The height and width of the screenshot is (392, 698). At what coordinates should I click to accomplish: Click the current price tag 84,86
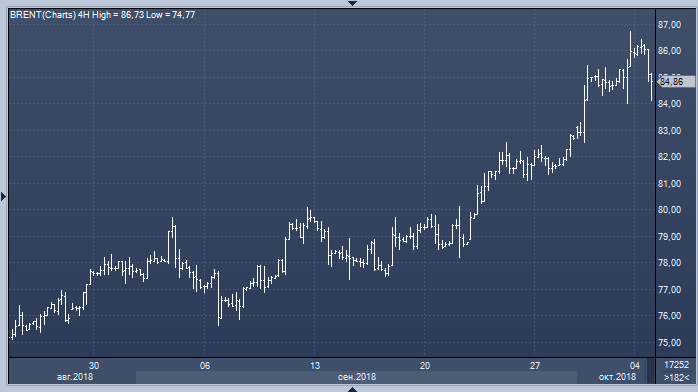[x=676, y=82]
